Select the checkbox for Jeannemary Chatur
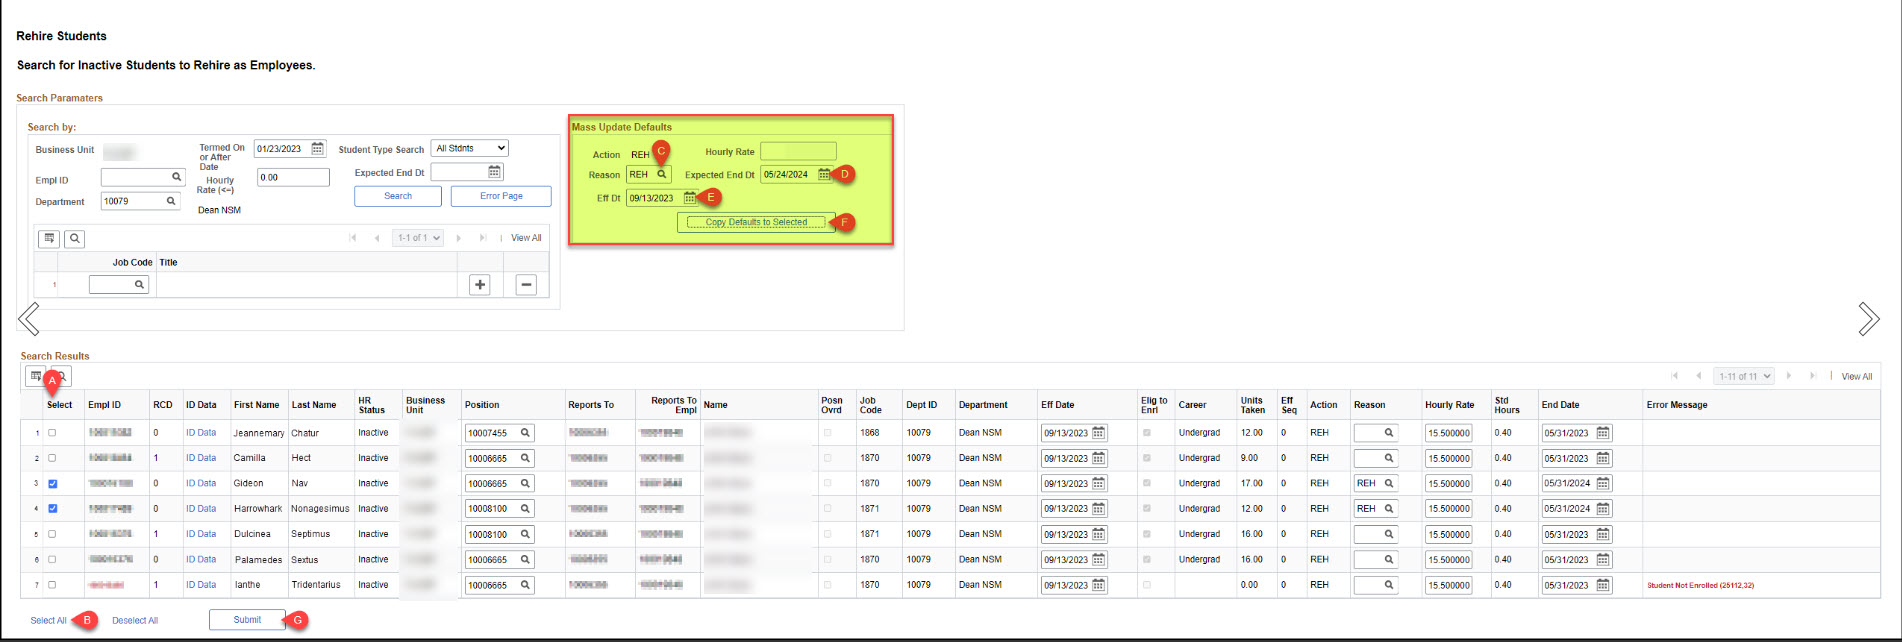This screenshot has width=1902, height=642. (52, 433)
